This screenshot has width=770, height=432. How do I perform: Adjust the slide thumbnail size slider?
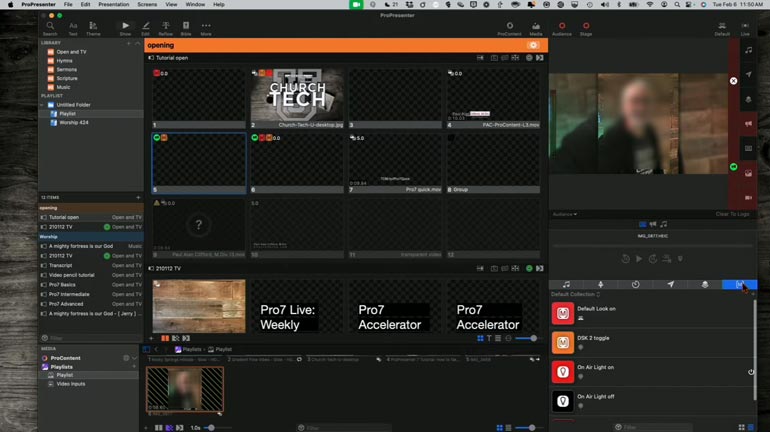pos(532,339)
